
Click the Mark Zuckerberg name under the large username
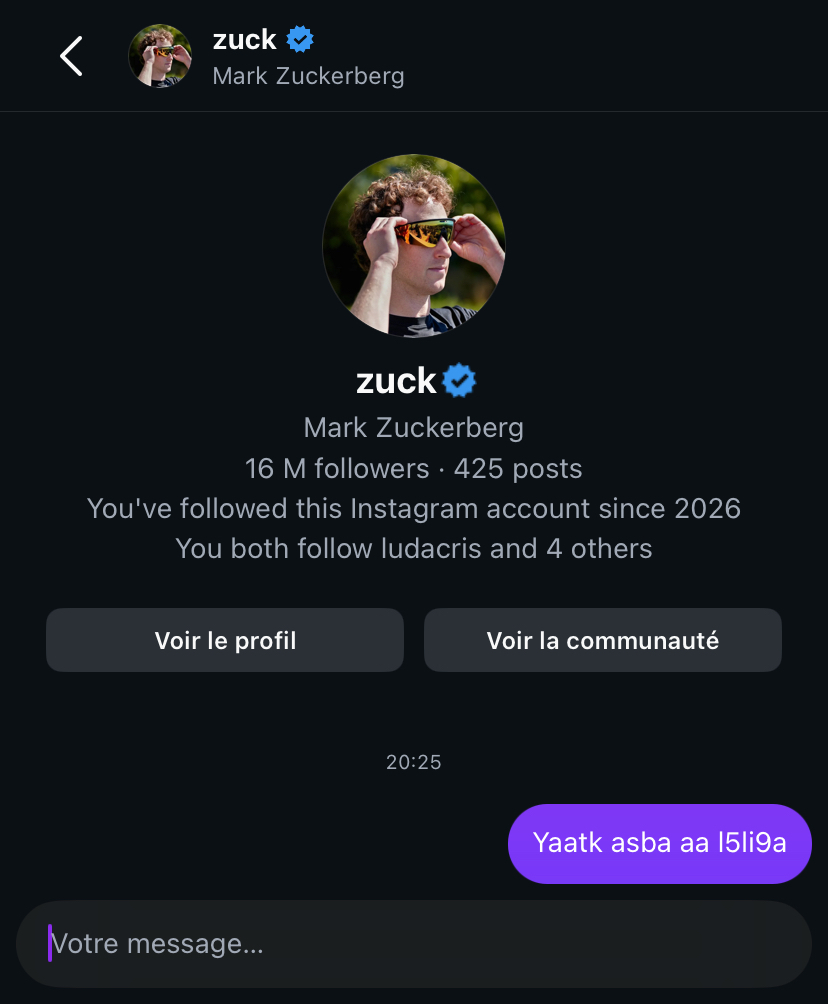tap(414, 428)
